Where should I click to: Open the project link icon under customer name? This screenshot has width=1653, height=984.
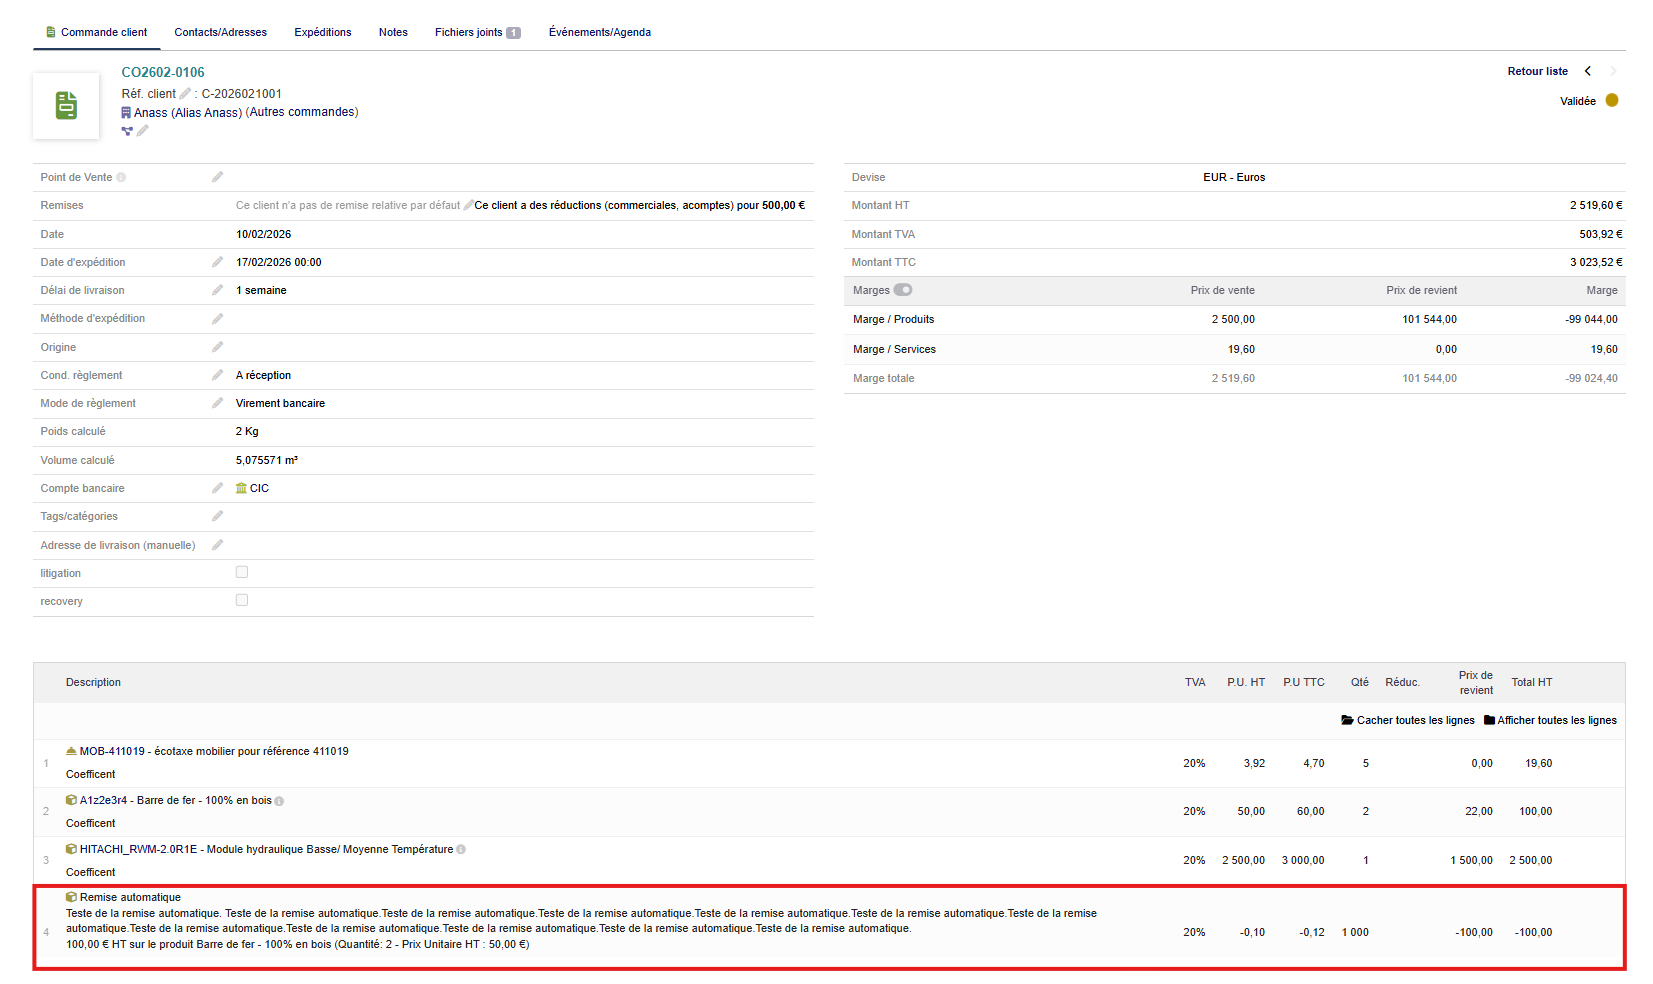click(127, 131)
